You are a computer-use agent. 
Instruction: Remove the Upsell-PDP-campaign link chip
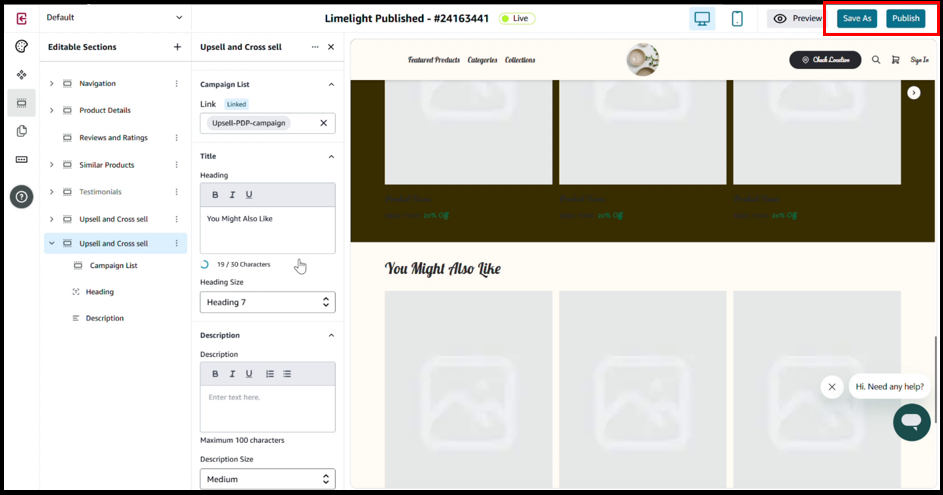(x=323, y=123)
